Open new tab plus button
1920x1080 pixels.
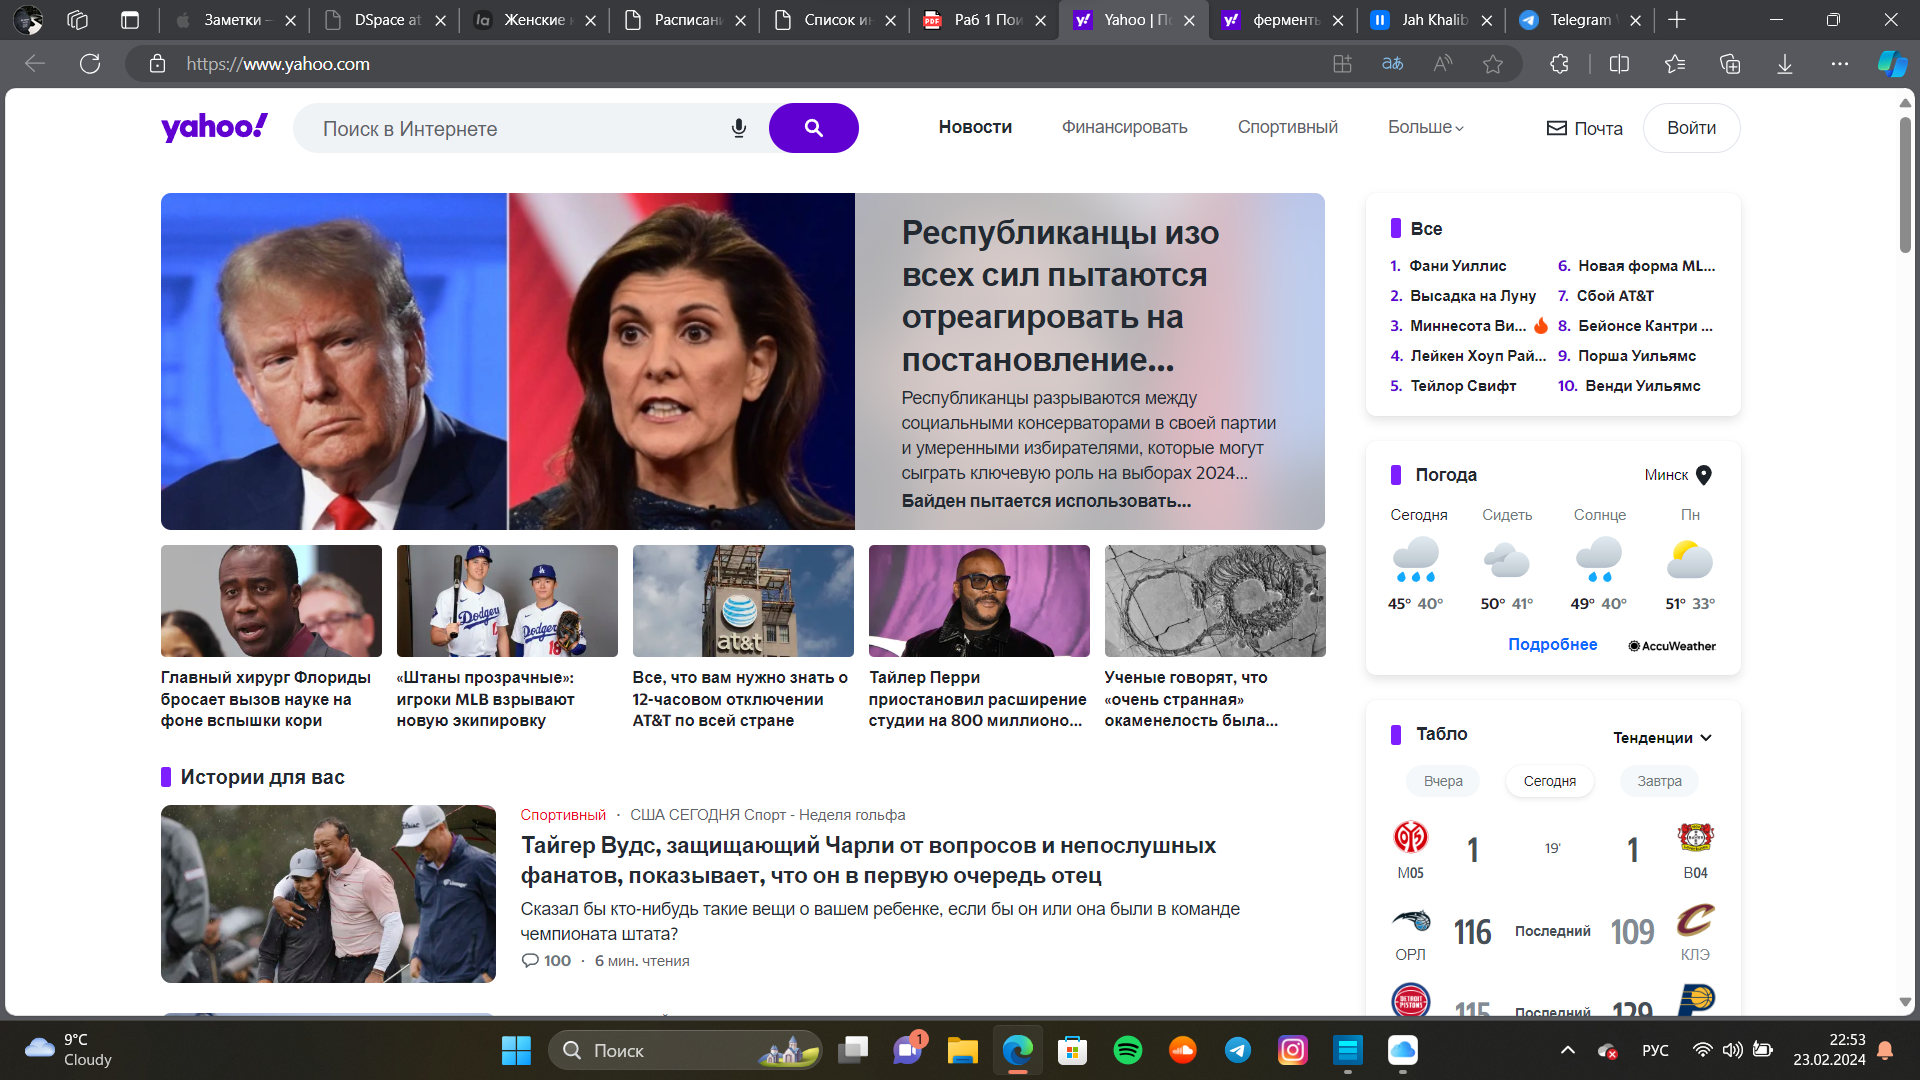pyautogui.click(x=1677, y=20)
